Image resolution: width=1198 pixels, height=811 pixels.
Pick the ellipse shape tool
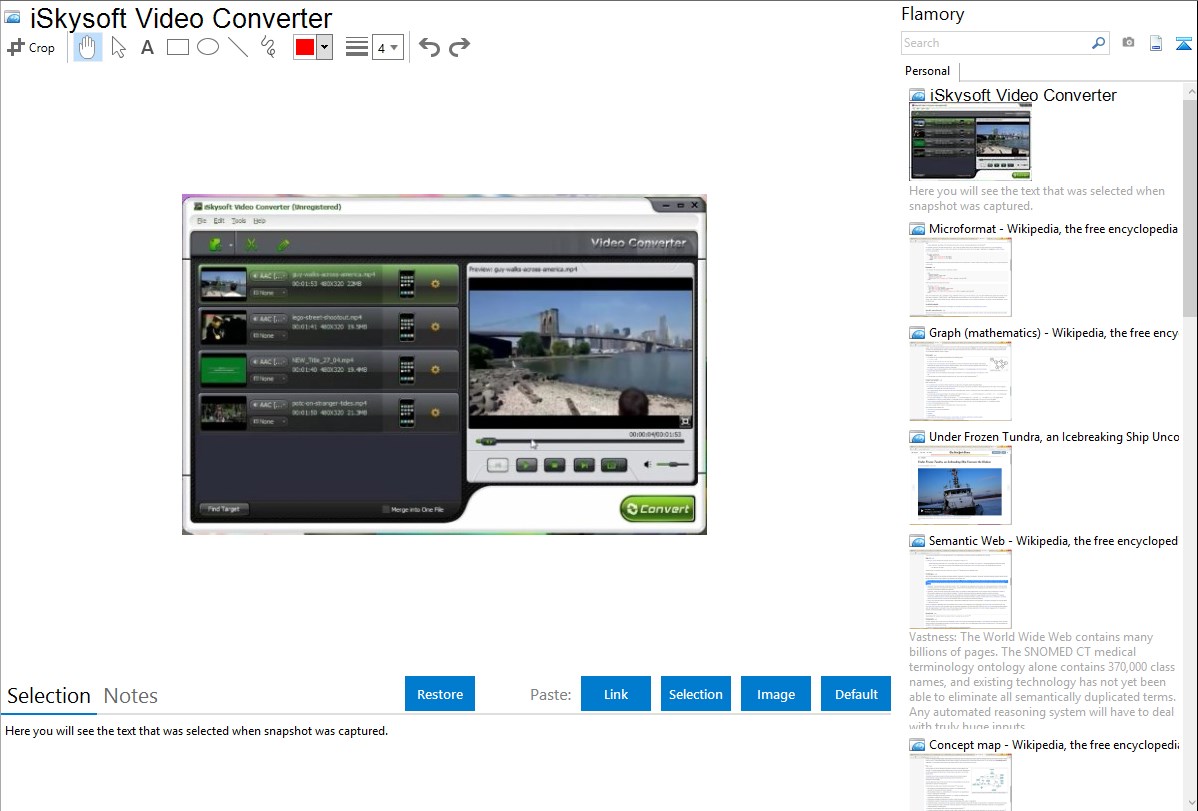(x=208, y=47)
